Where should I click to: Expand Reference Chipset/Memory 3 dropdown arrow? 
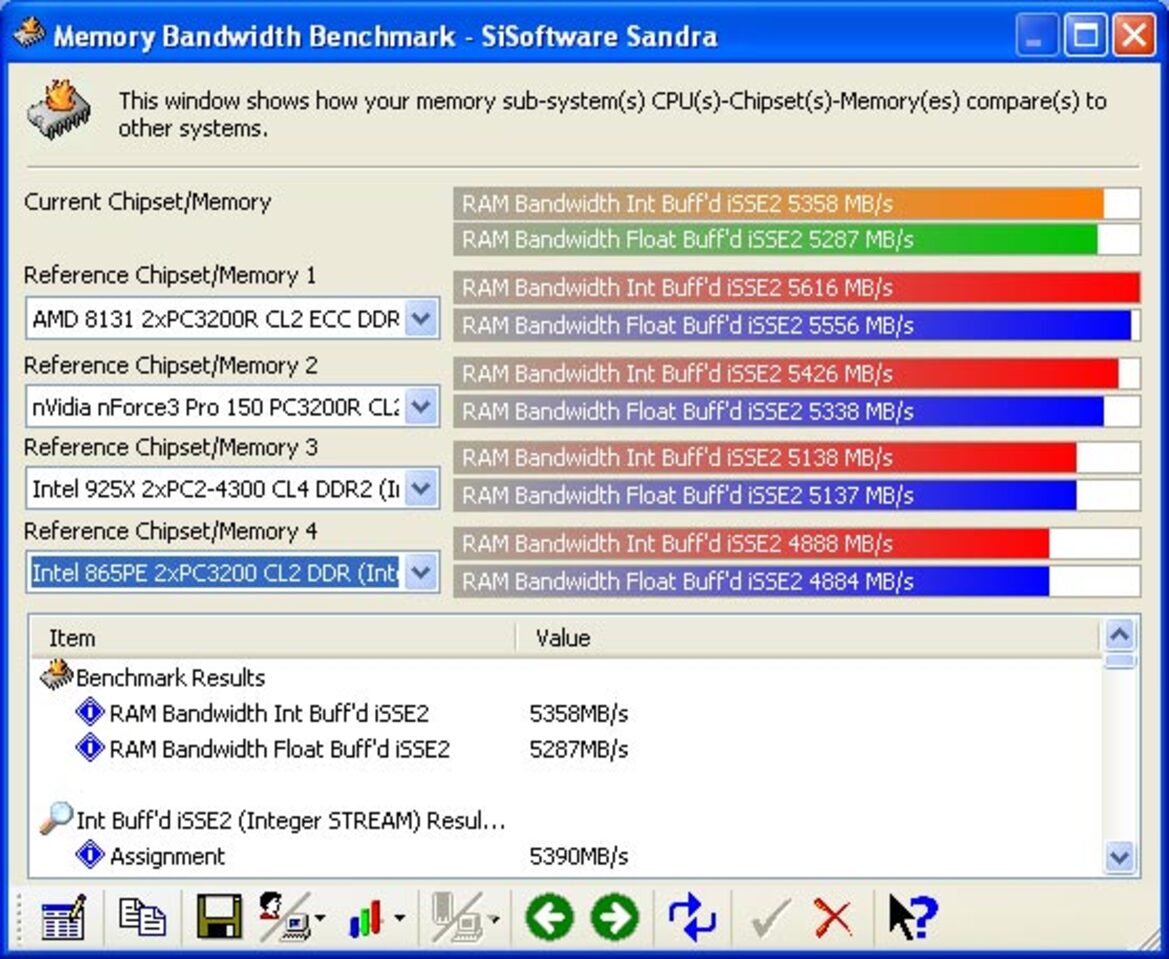point(421,489)
